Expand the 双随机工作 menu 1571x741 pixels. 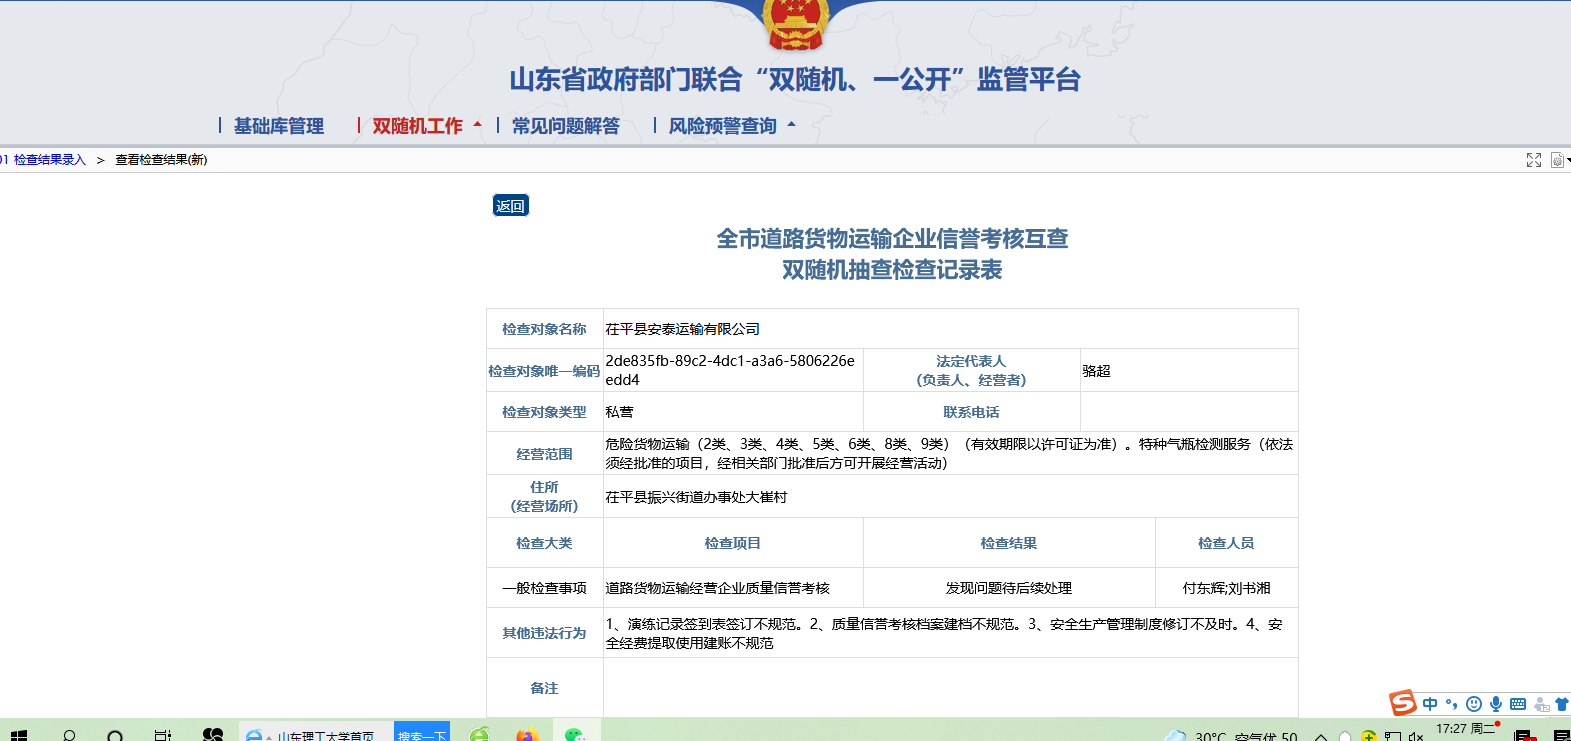coord(418,126)
